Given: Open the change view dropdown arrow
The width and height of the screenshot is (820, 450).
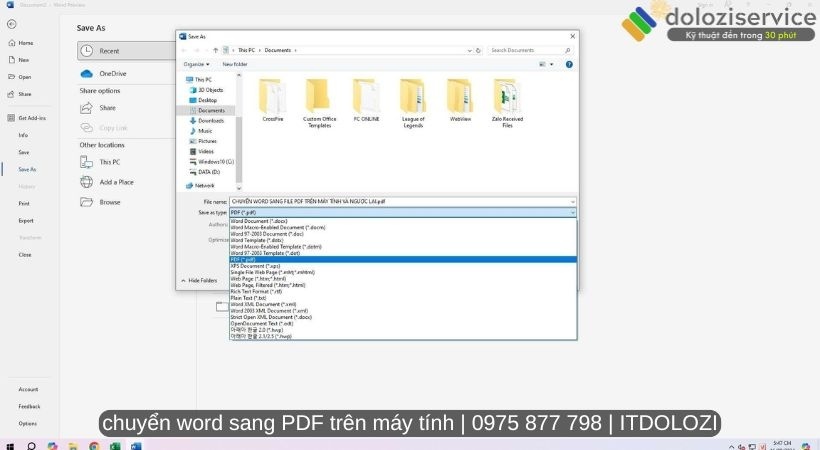Looking at the screenshot, I should (x=552, y=64).
